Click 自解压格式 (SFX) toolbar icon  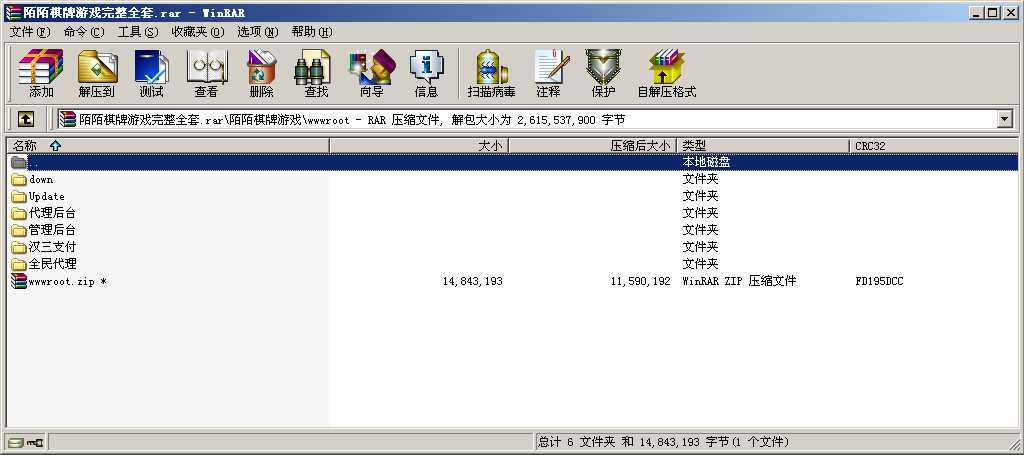(x=667, y=73)
